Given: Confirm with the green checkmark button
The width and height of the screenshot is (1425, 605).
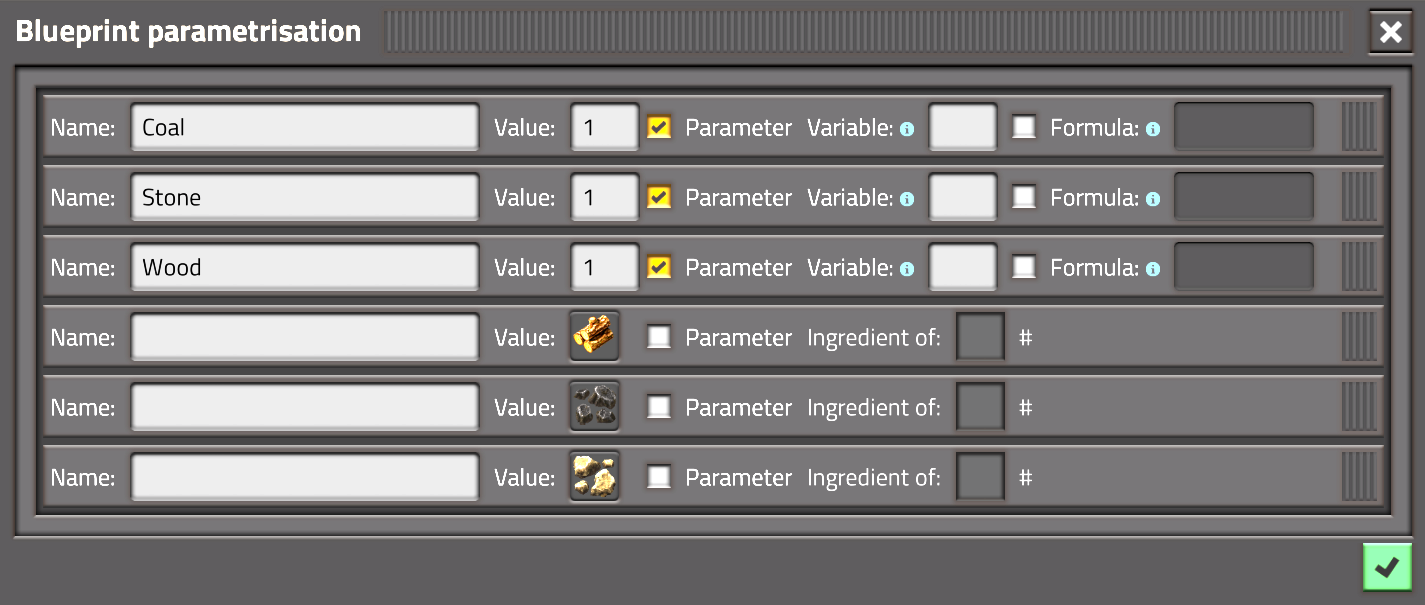Looking at the screenshot, I should pyautogui.click(x=1387, y=567).
